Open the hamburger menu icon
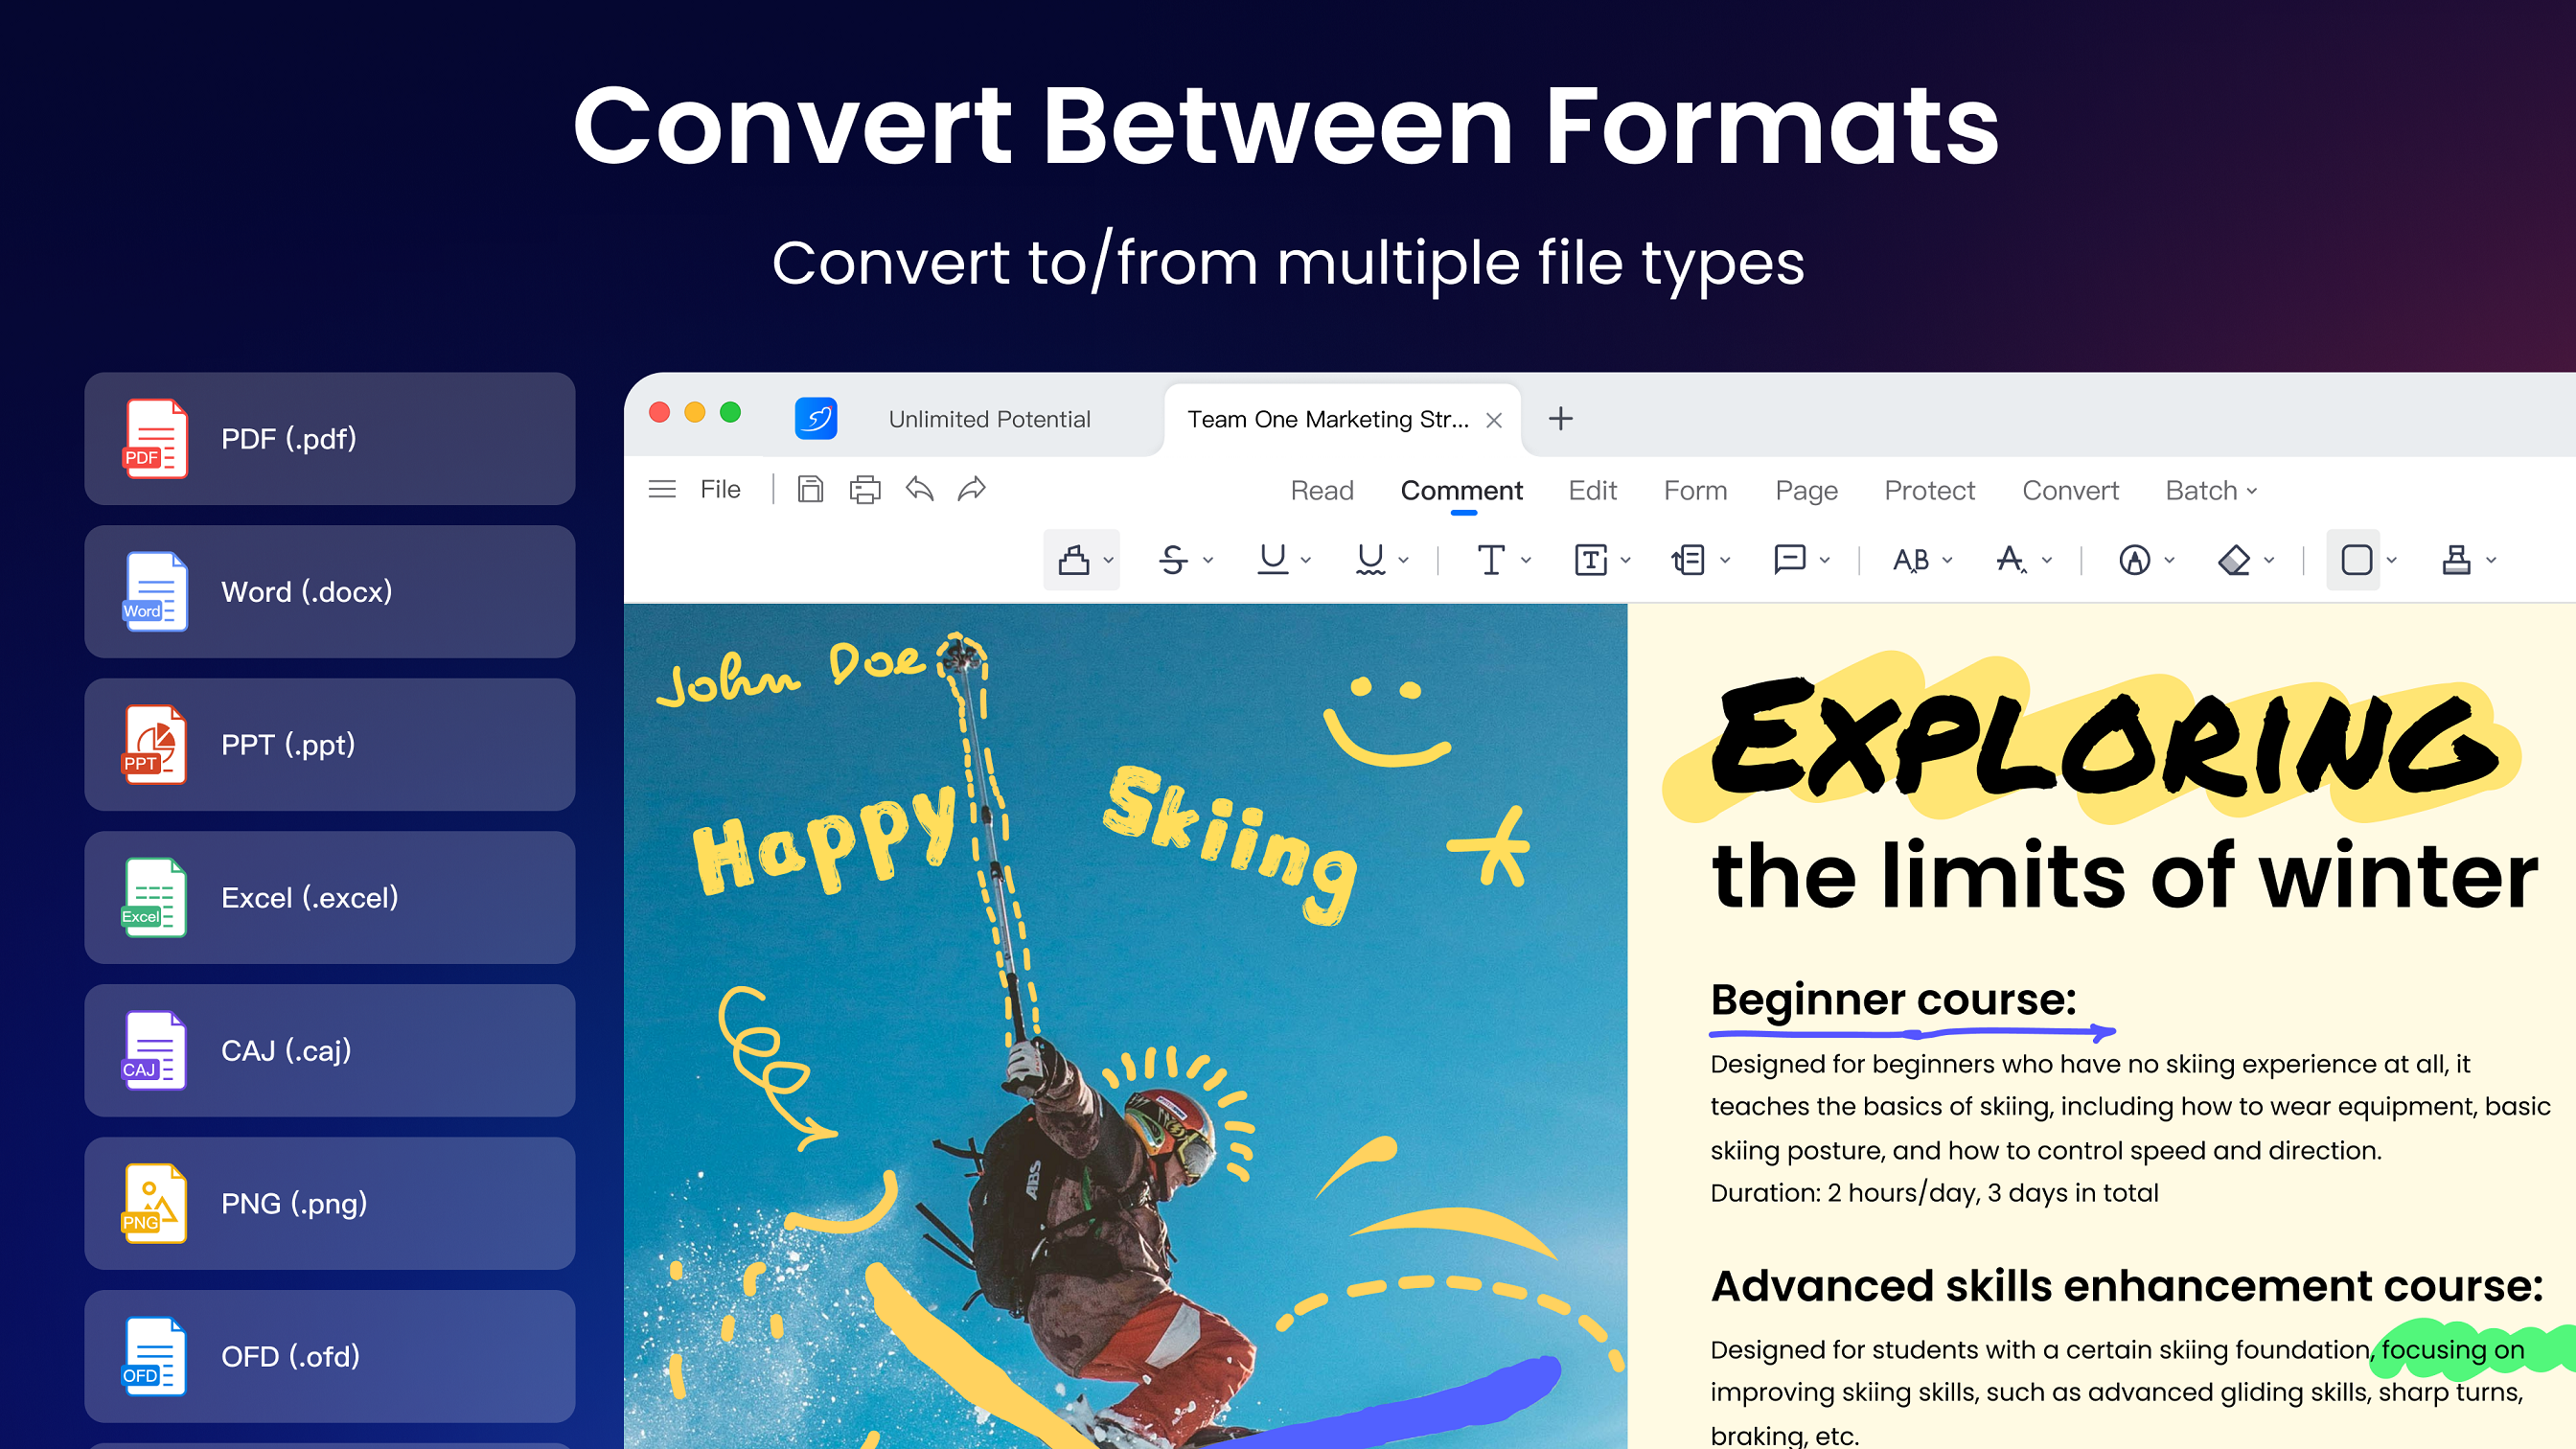 (662, 489)
